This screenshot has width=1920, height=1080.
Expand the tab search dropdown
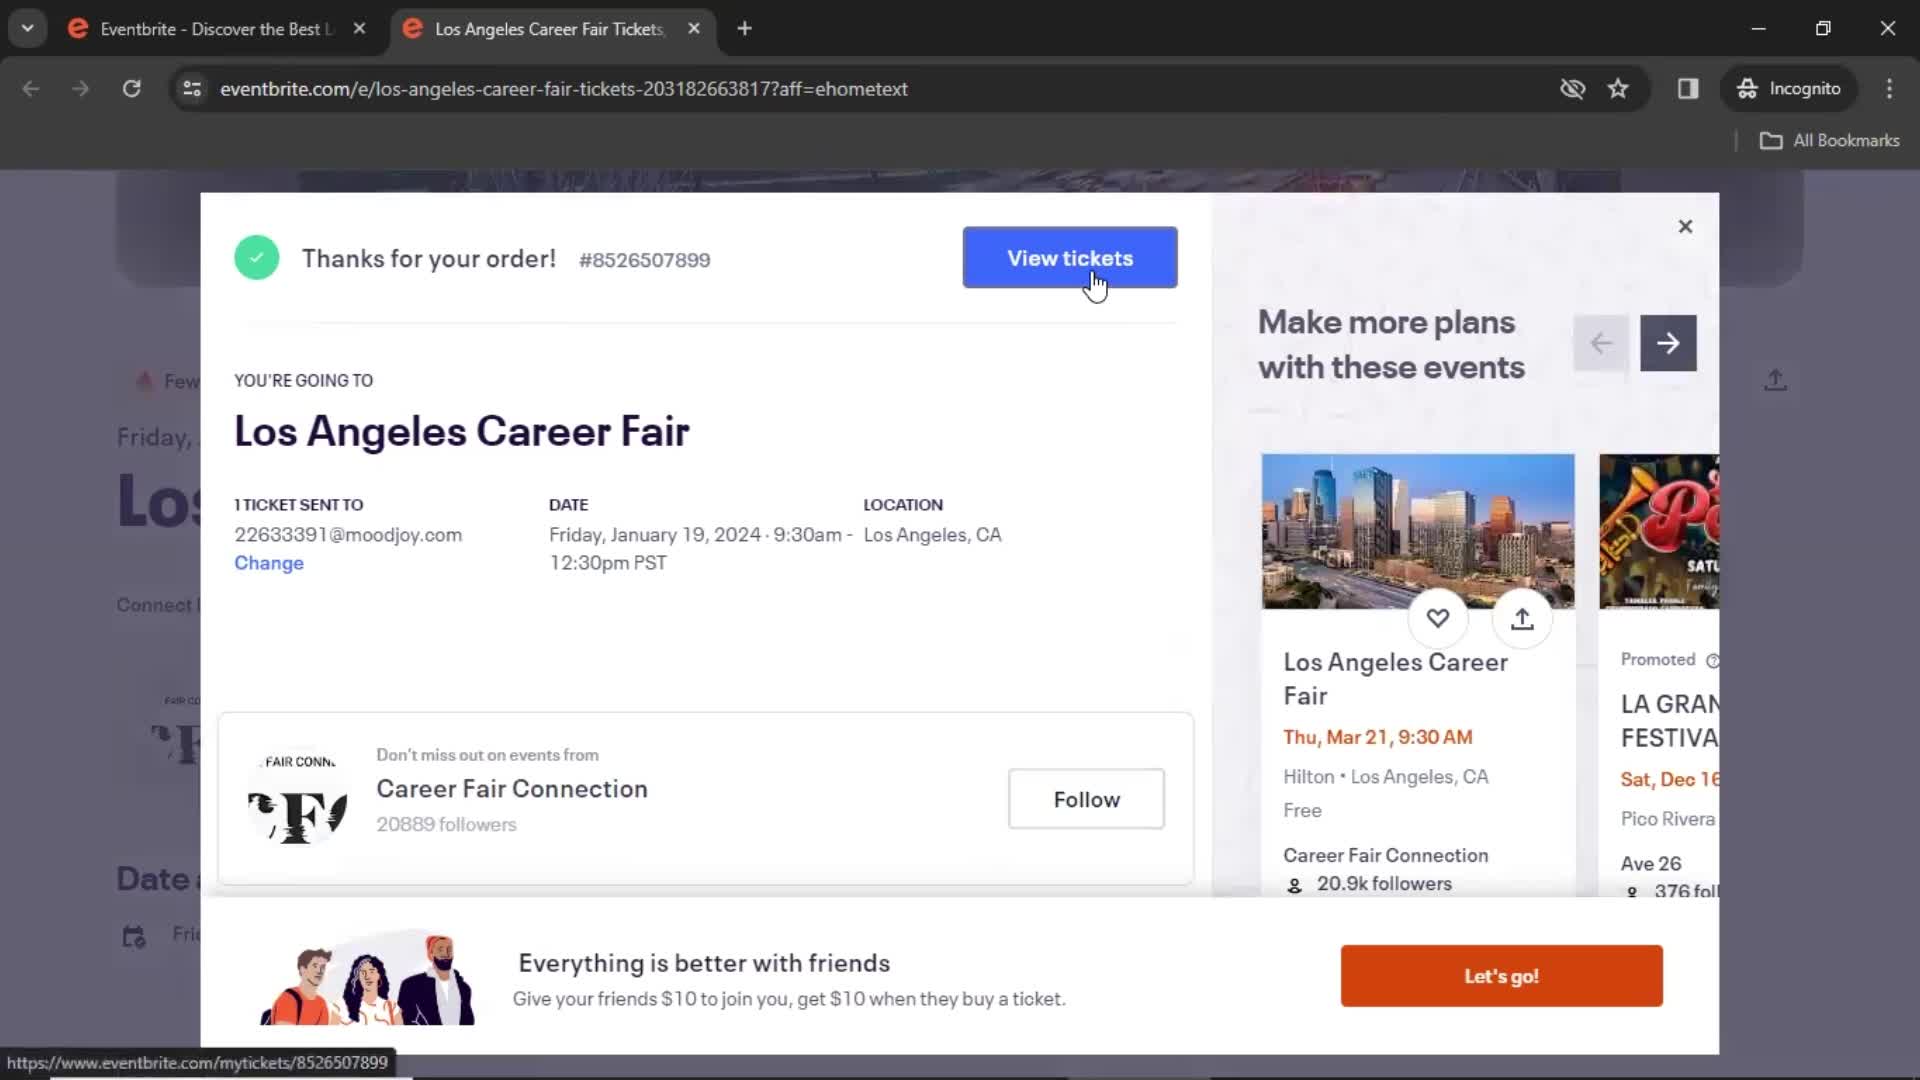point(27,29)
